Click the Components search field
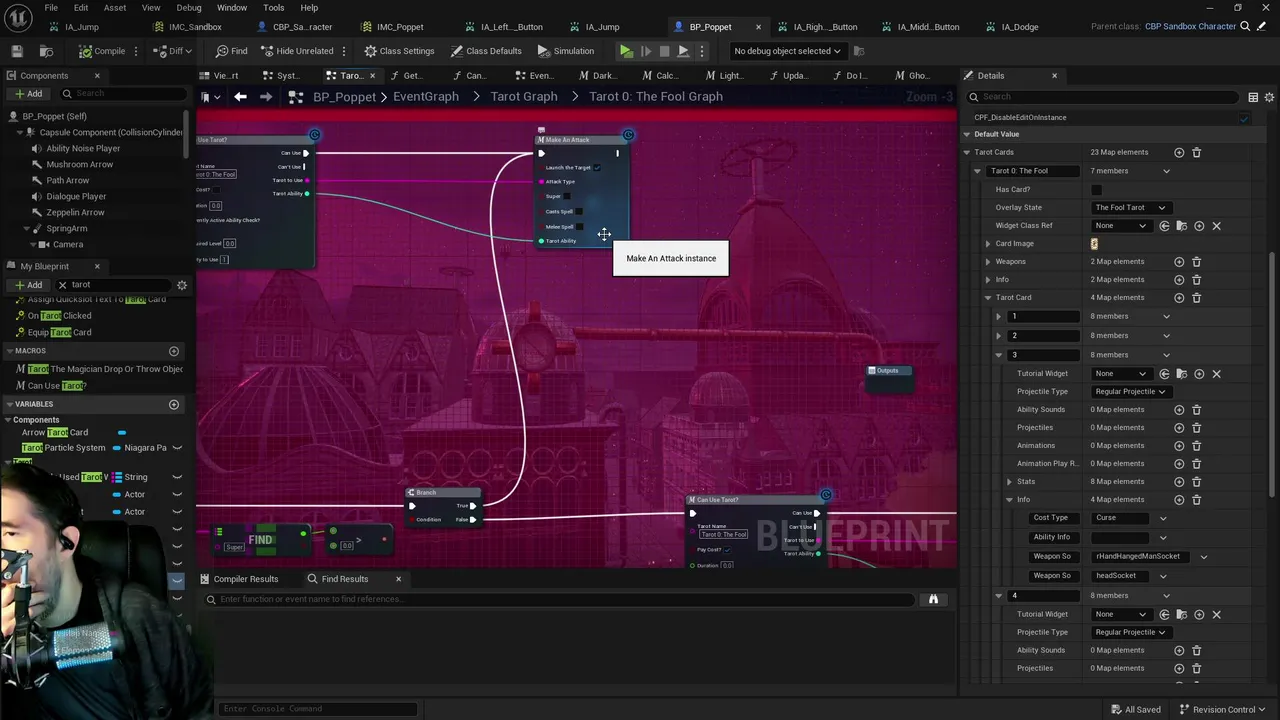Image resolution: width=1280 pixels, height=720 pixels. tap(124, 94)
